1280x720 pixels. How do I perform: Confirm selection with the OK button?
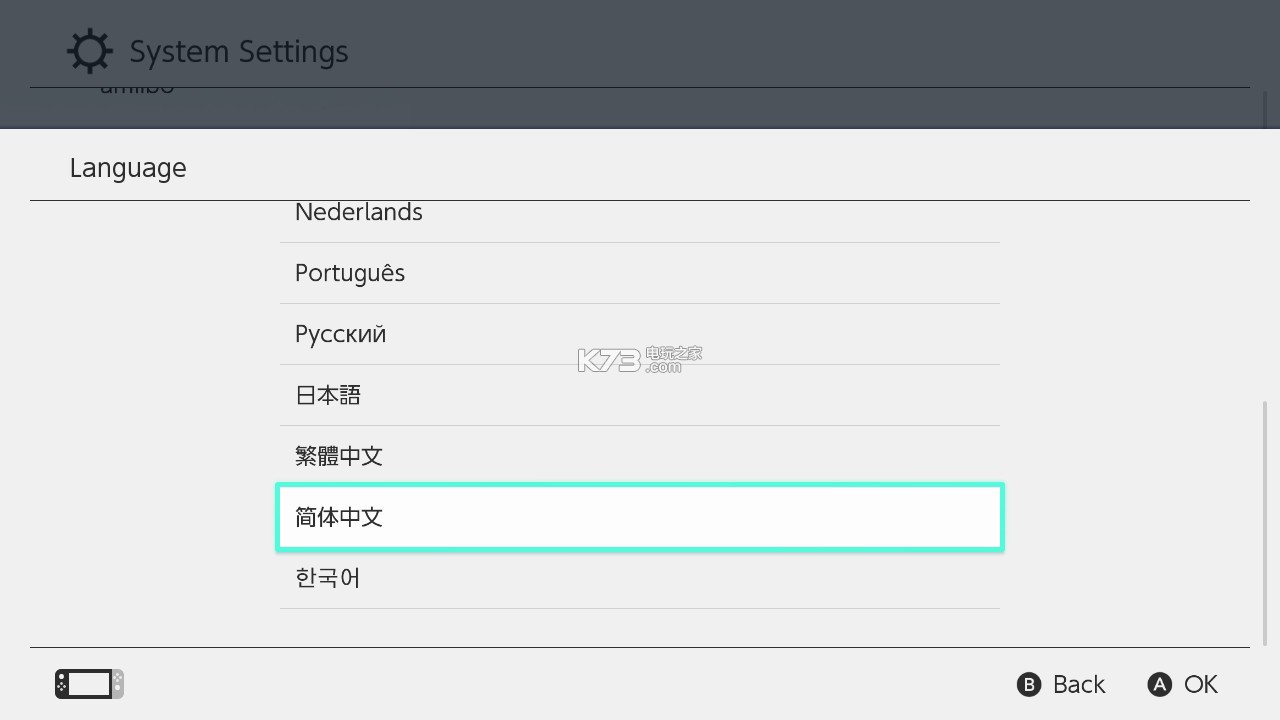click(x=1182, y=684)
